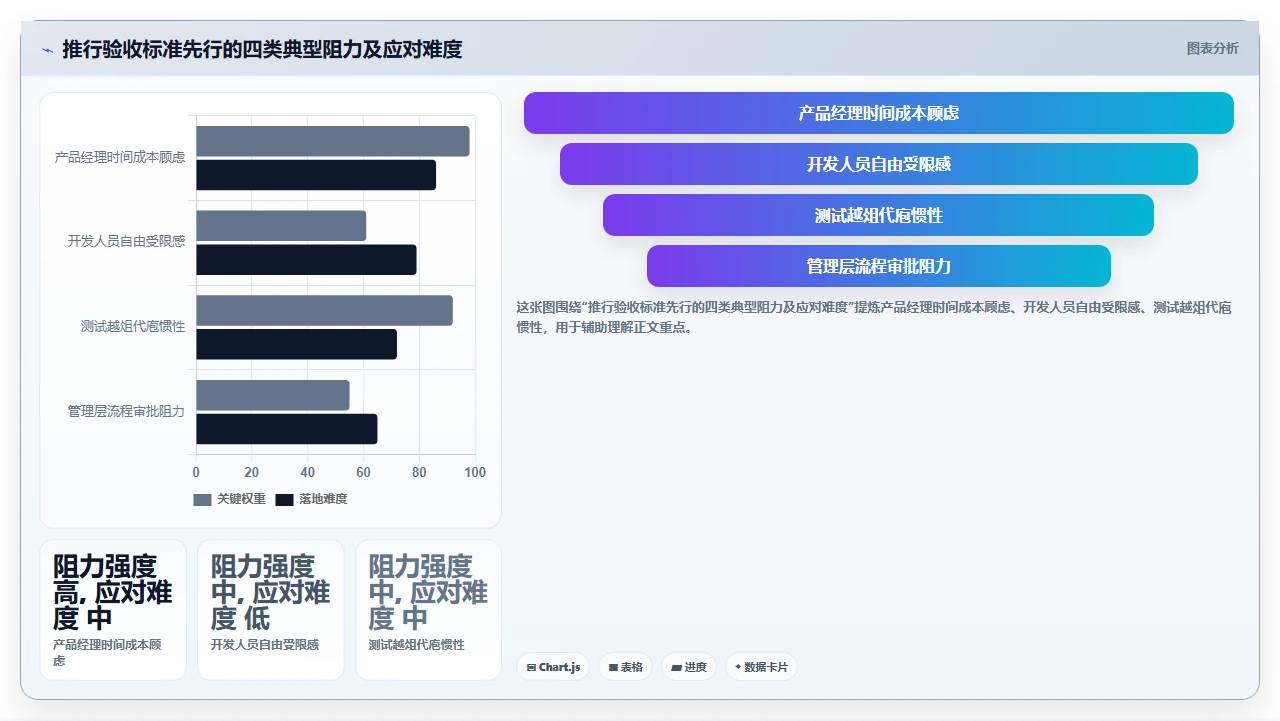Open the card captioned 测试越俎代庖惯性
Screen dimensions: 1280x721
(x=428, y=610)
